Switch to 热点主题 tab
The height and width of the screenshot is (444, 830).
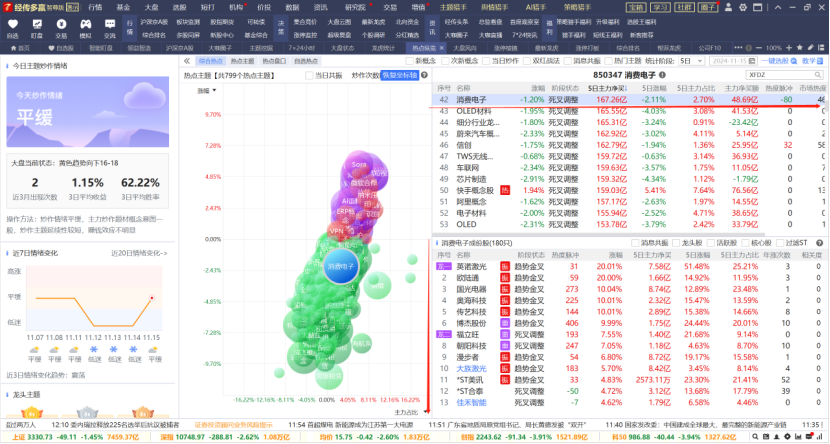(x=242, y=61)
